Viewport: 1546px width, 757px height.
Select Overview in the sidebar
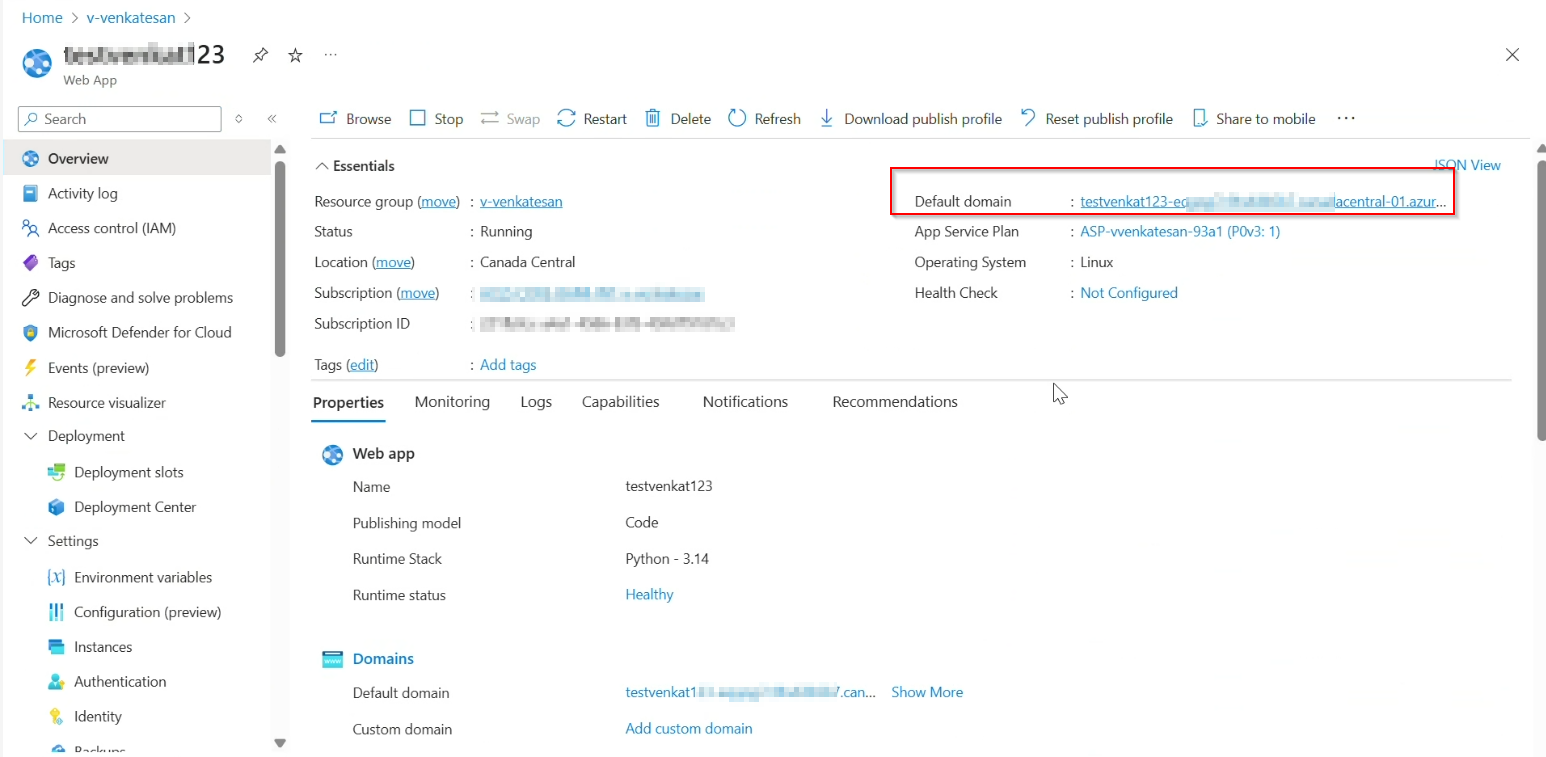point(136,158)
